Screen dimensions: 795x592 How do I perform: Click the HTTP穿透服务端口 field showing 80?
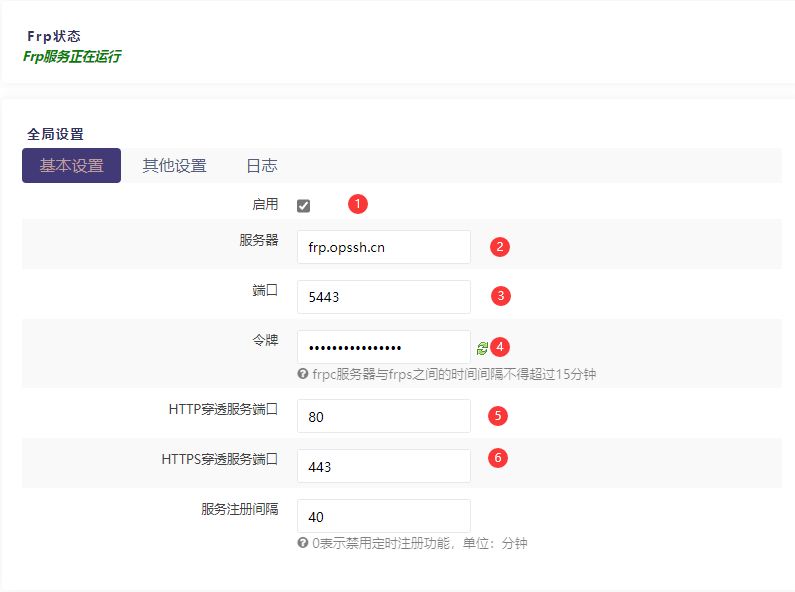pyautogui.click(x=384, y=416)
